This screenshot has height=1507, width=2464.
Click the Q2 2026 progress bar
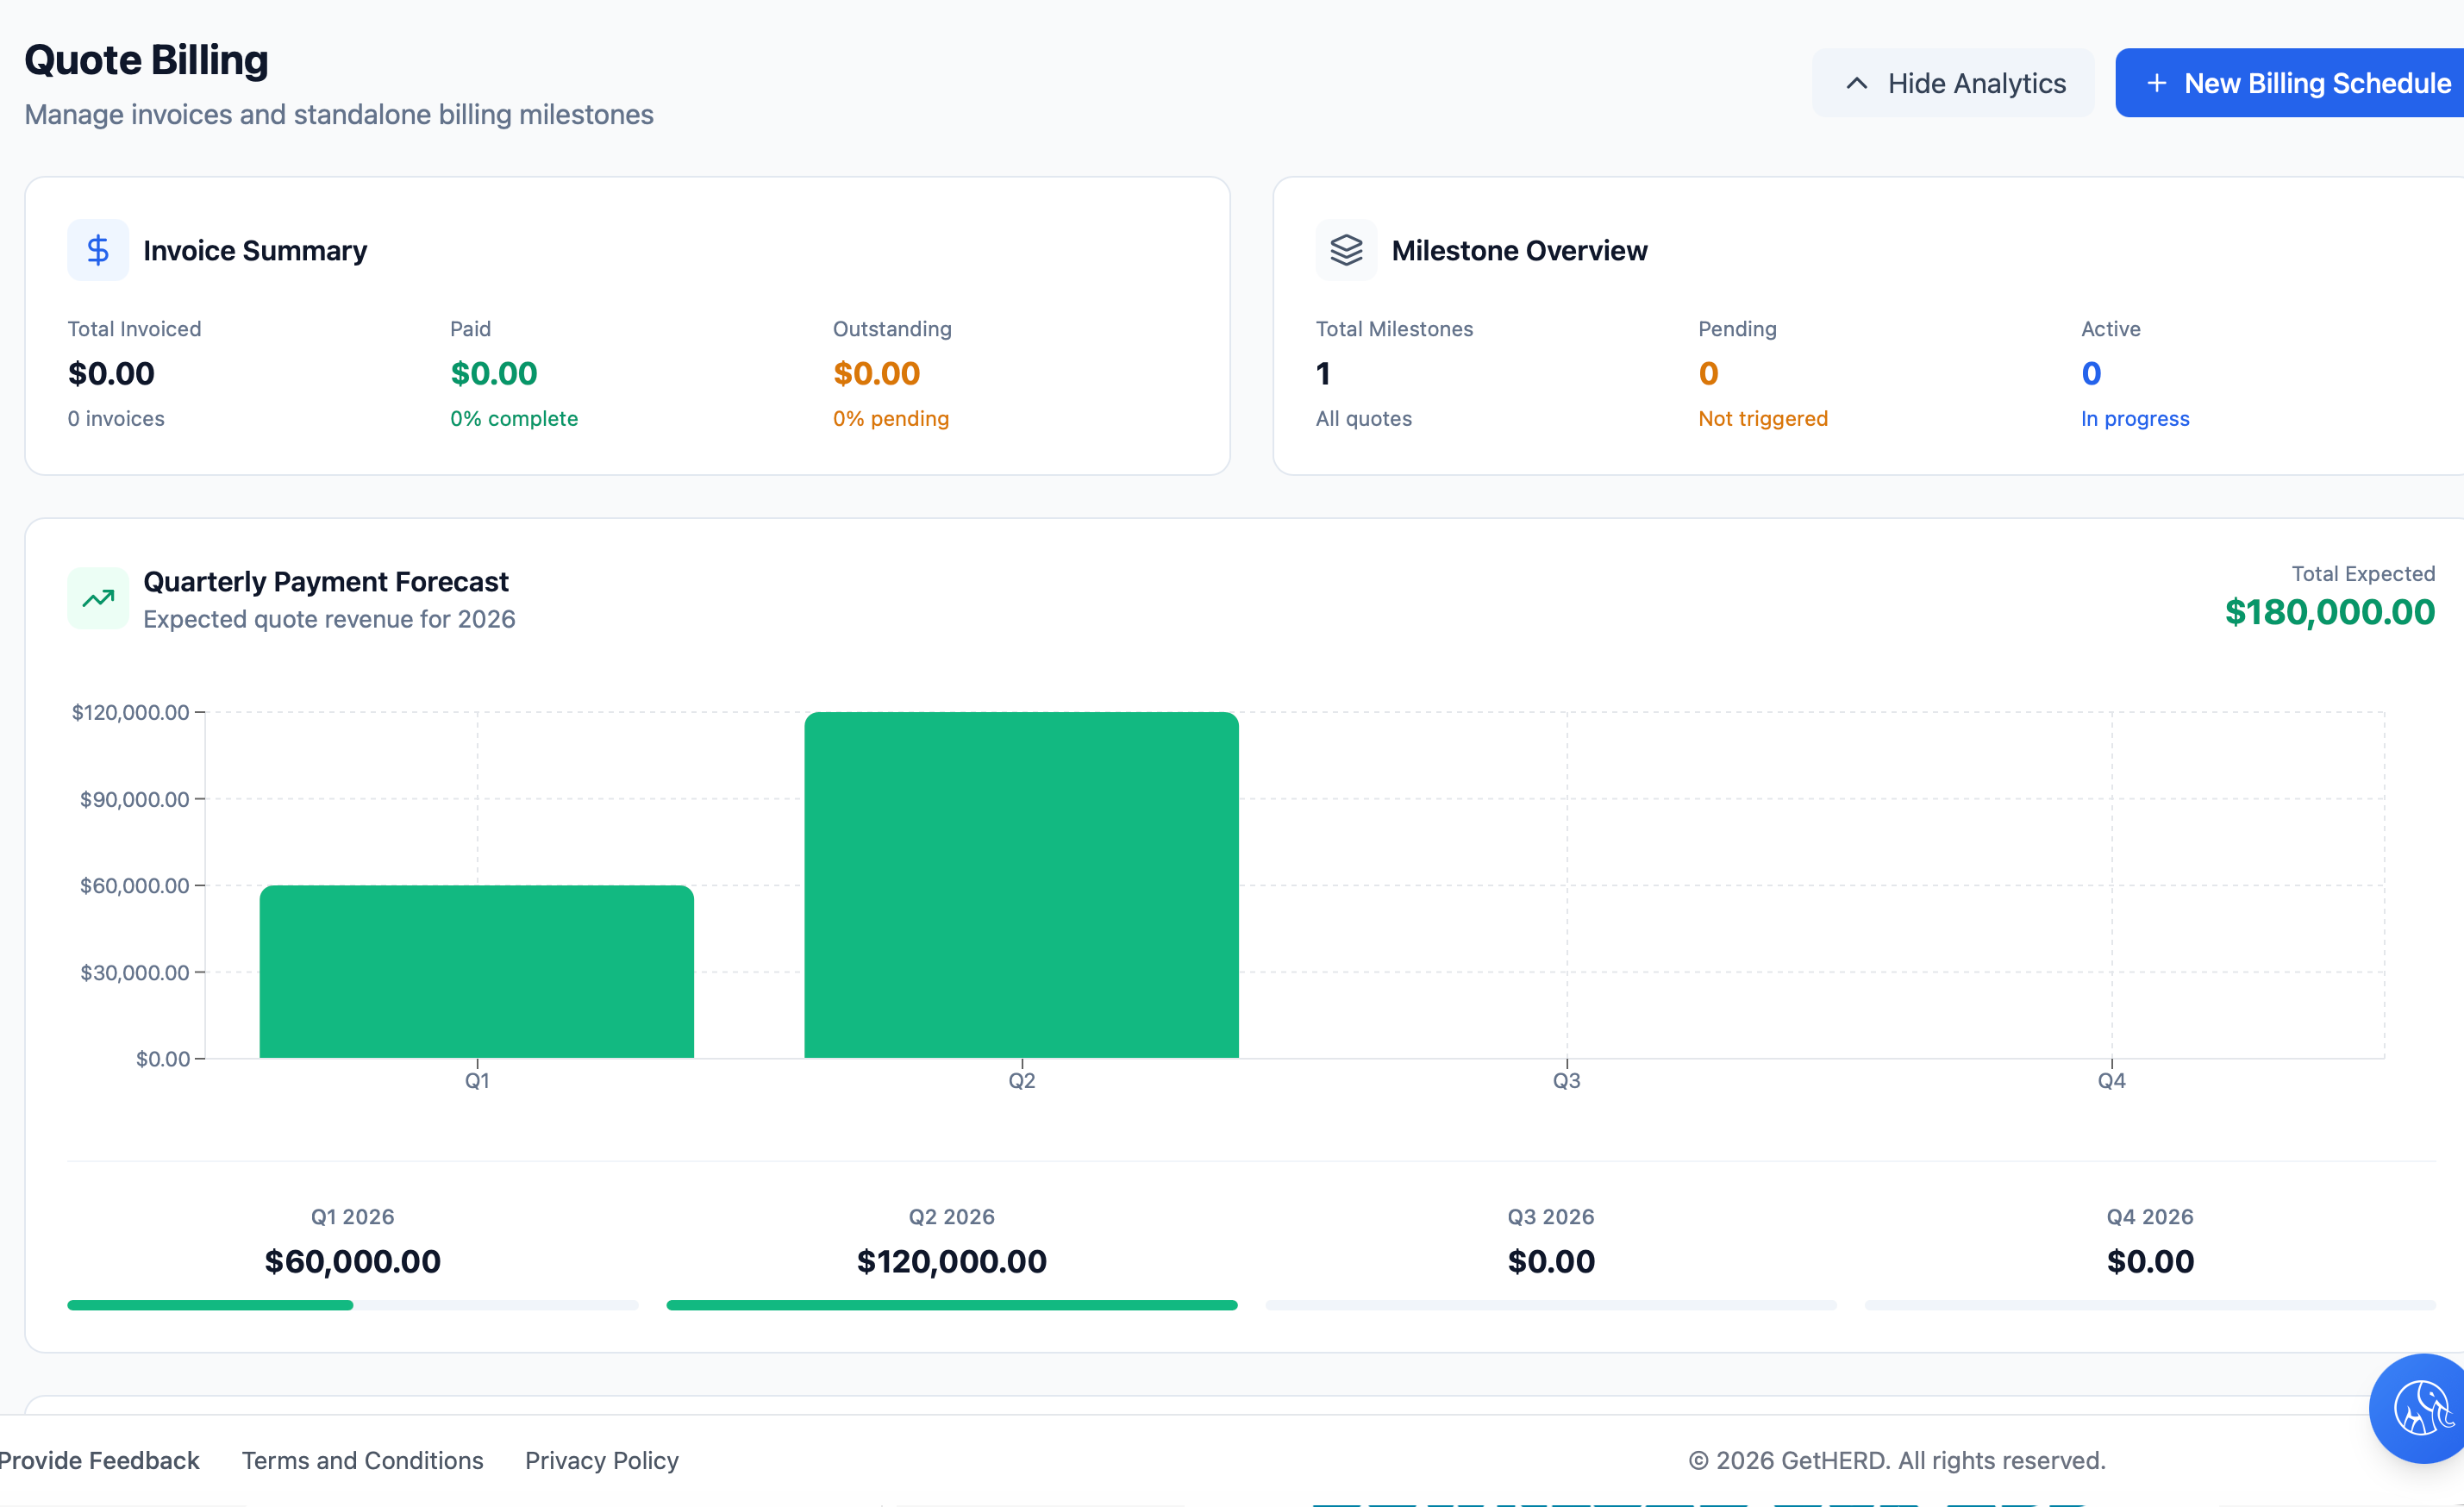pos(951,1305)
